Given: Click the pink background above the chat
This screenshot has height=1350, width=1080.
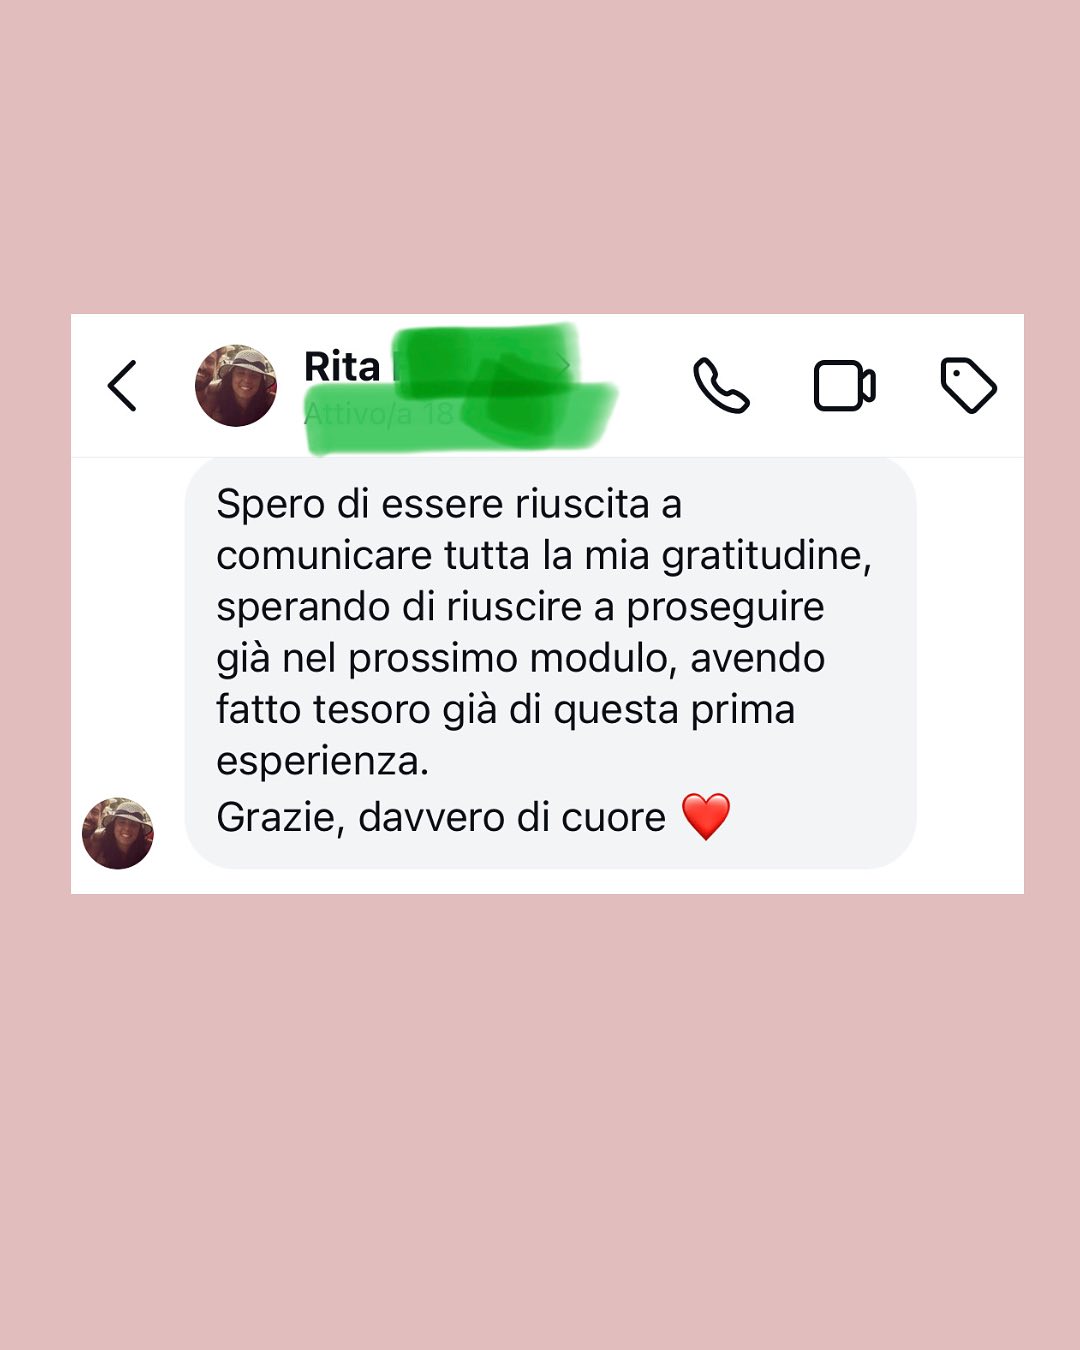Looking at the screenshot, I should point(540,157).
